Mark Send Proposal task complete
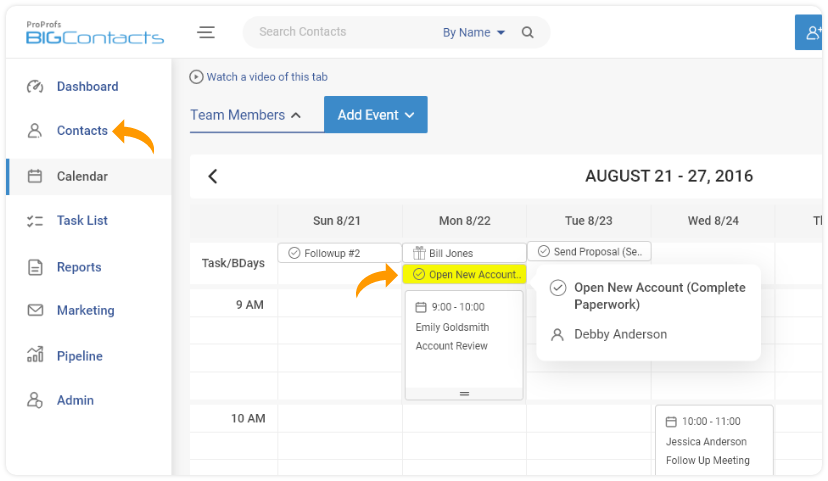 click(x=543, y=251)
